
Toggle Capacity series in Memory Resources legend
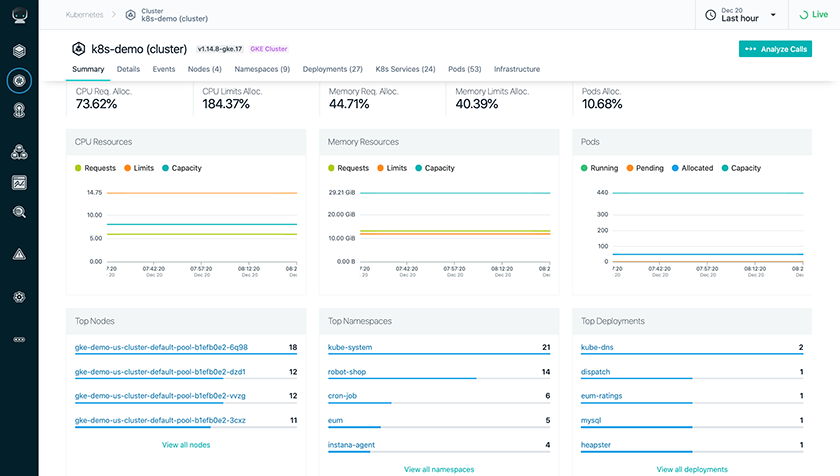(x=435, y=168)
